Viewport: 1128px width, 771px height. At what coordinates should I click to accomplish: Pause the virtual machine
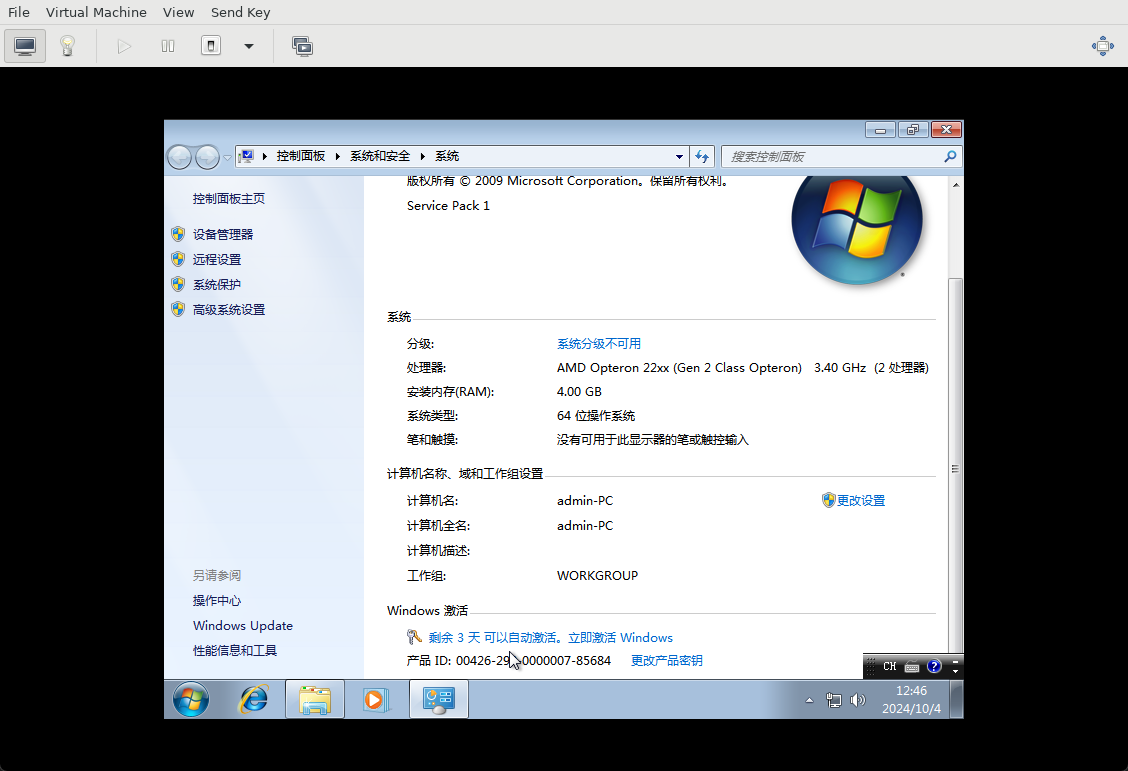pyautogui.click(x=168, y=46)
